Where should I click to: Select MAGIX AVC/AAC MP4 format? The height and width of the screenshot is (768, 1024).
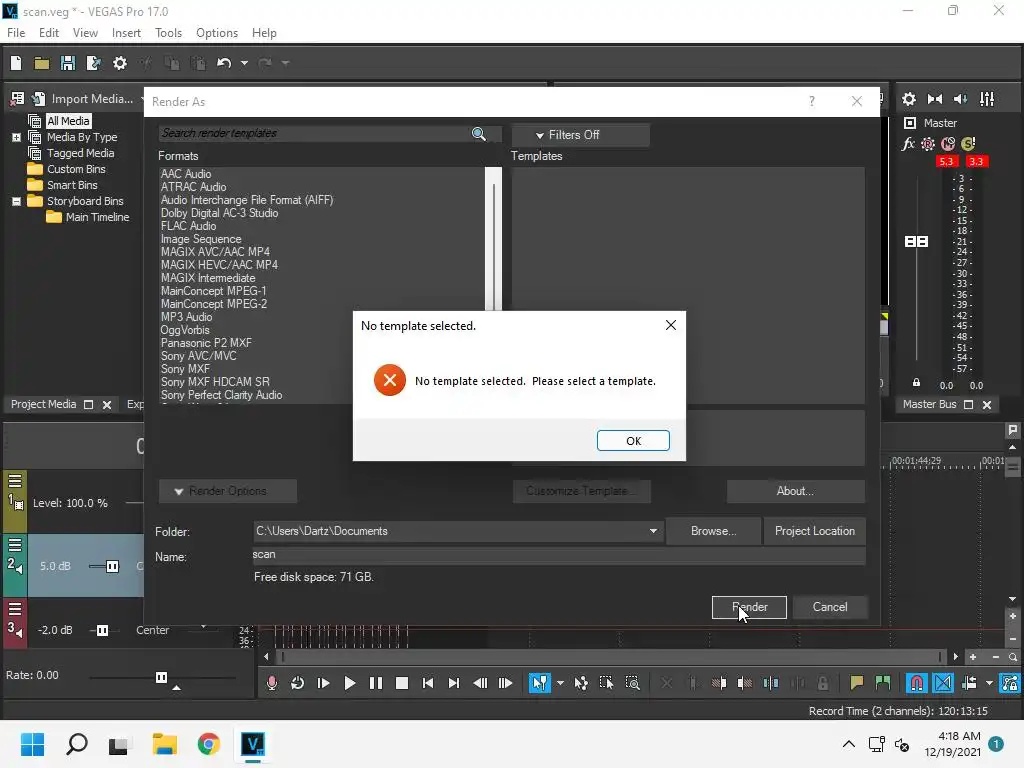[x=215, y=252]
